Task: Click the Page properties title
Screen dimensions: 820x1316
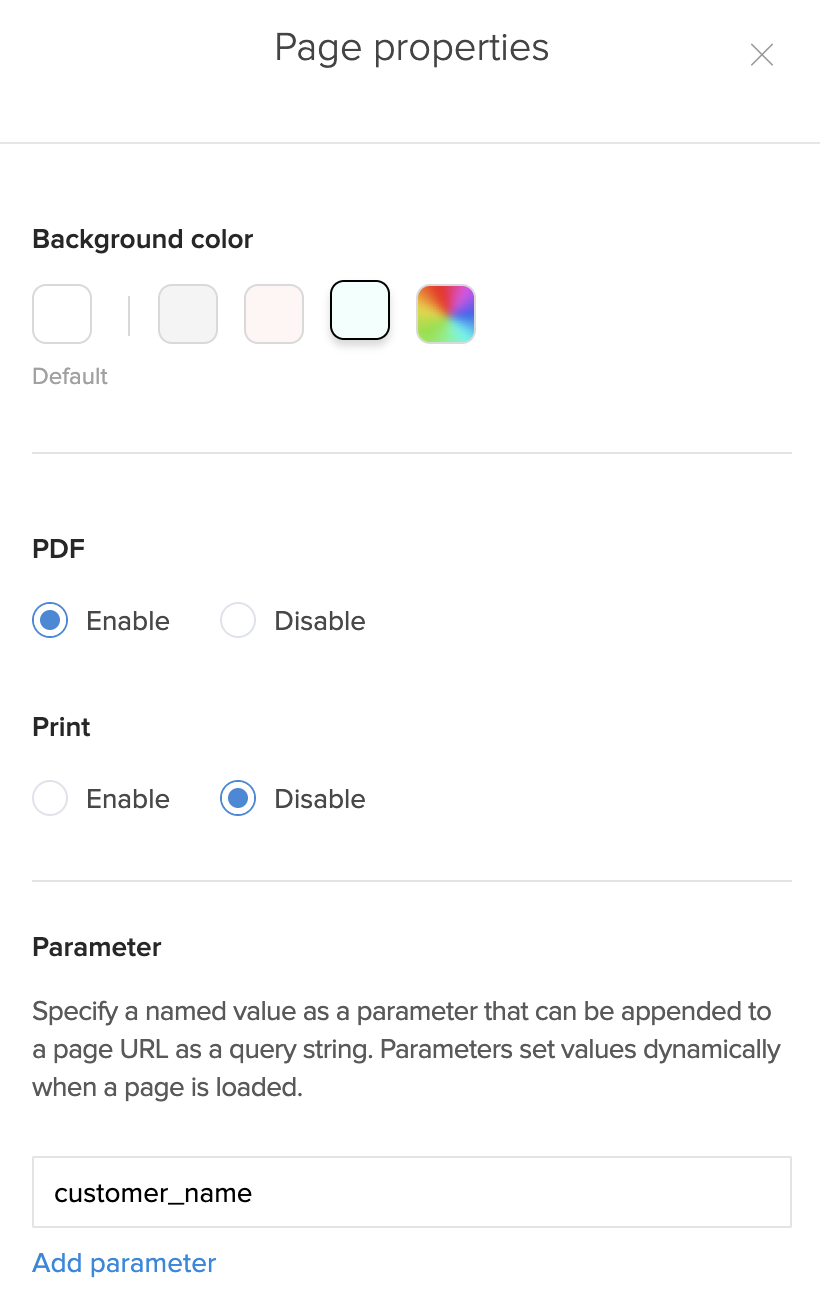Action: point(412,48)
